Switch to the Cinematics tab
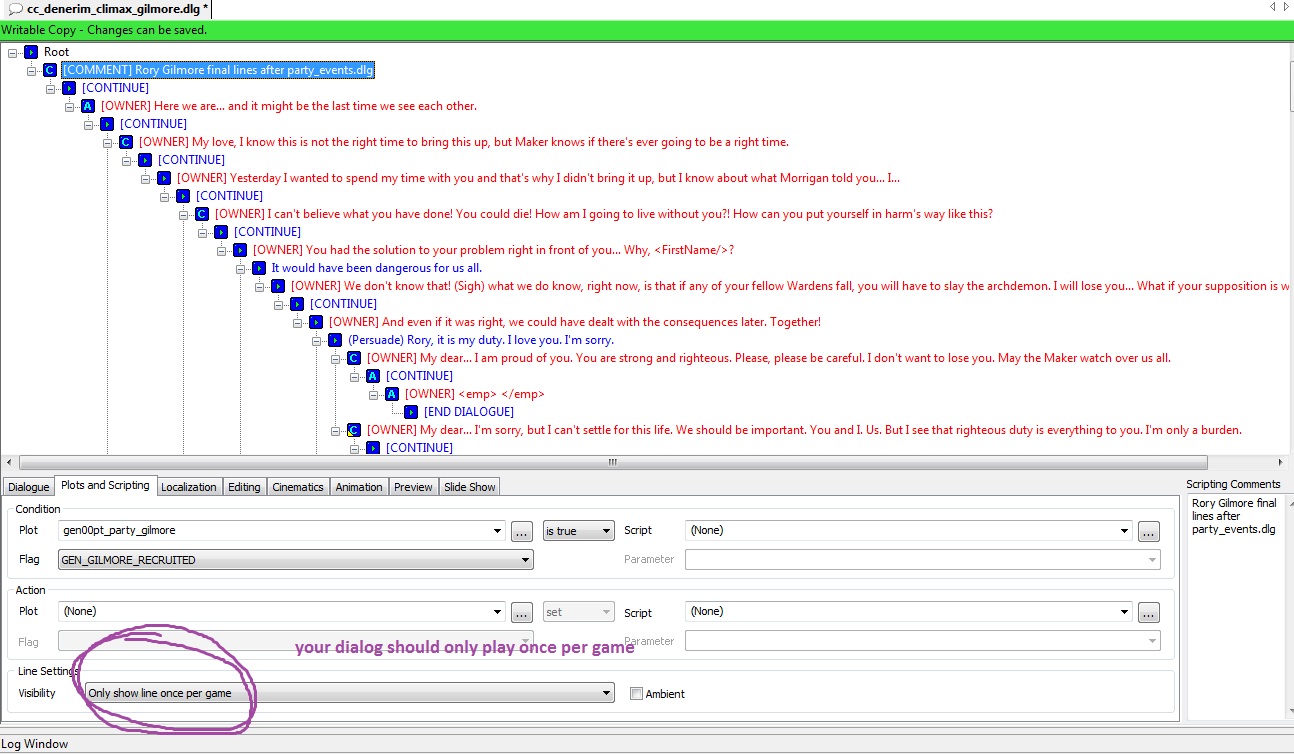The width and height of the screenshot is (1294, 754). click(x=298, y=487)
